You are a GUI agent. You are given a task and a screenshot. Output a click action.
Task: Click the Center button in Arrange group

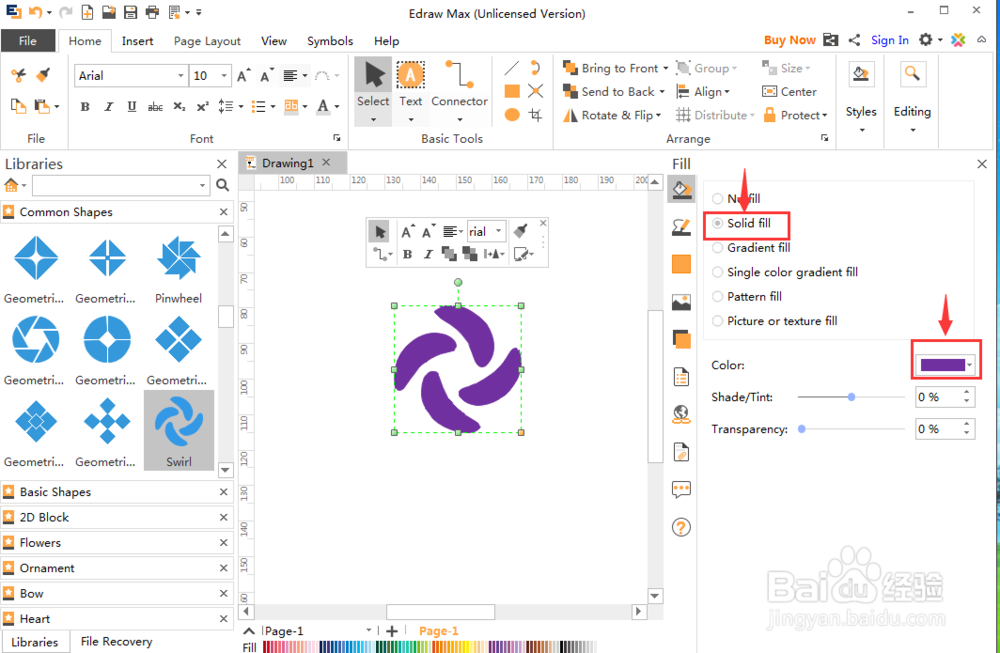pyautogui.click(x=790, y=92)
